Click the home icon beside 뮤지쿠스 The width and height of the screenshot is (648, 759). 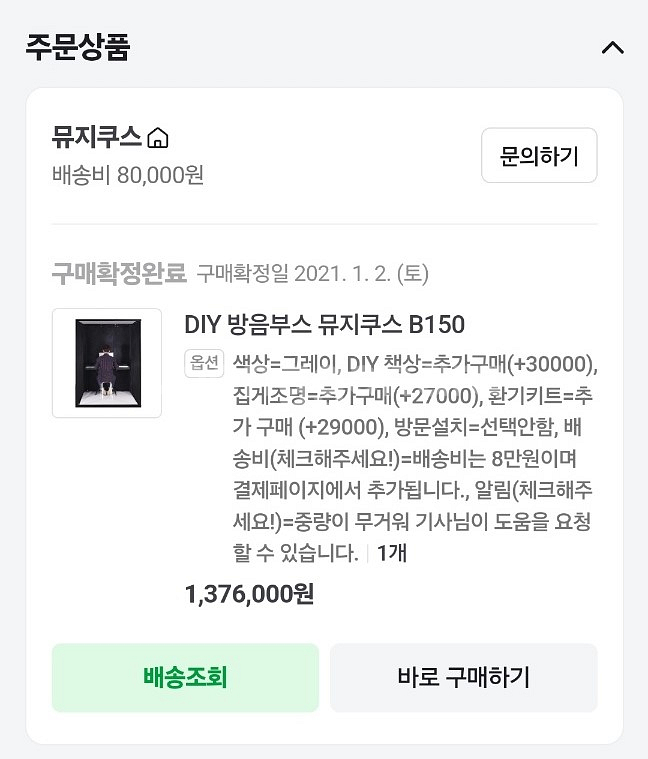(157, 137)
